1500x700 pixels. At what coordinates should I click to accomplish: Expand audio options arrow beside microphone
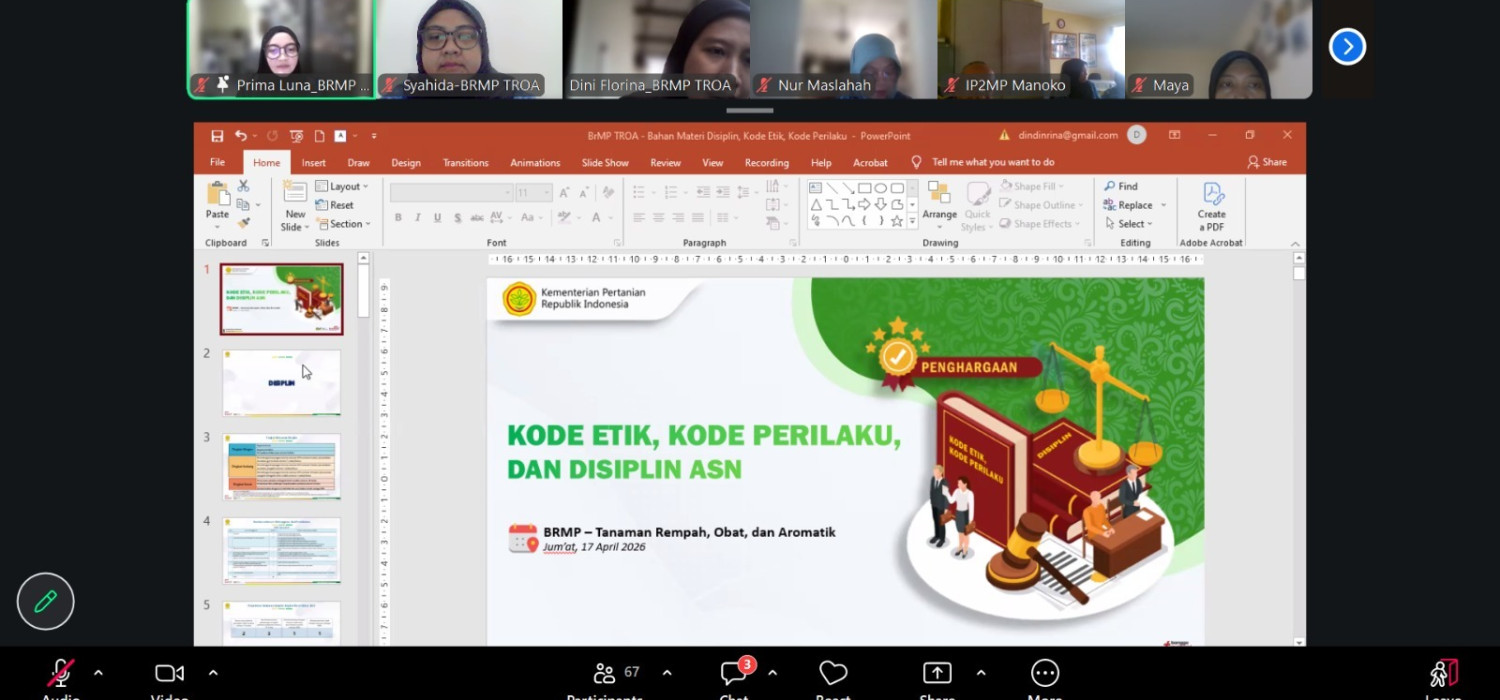(x=98, y=673)
